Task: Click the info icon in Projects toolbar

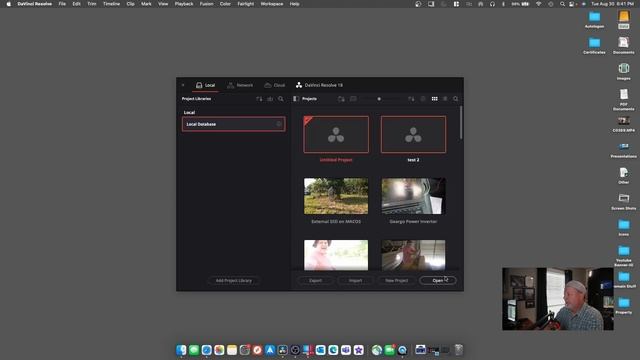Action: click(x=423, y=99)
